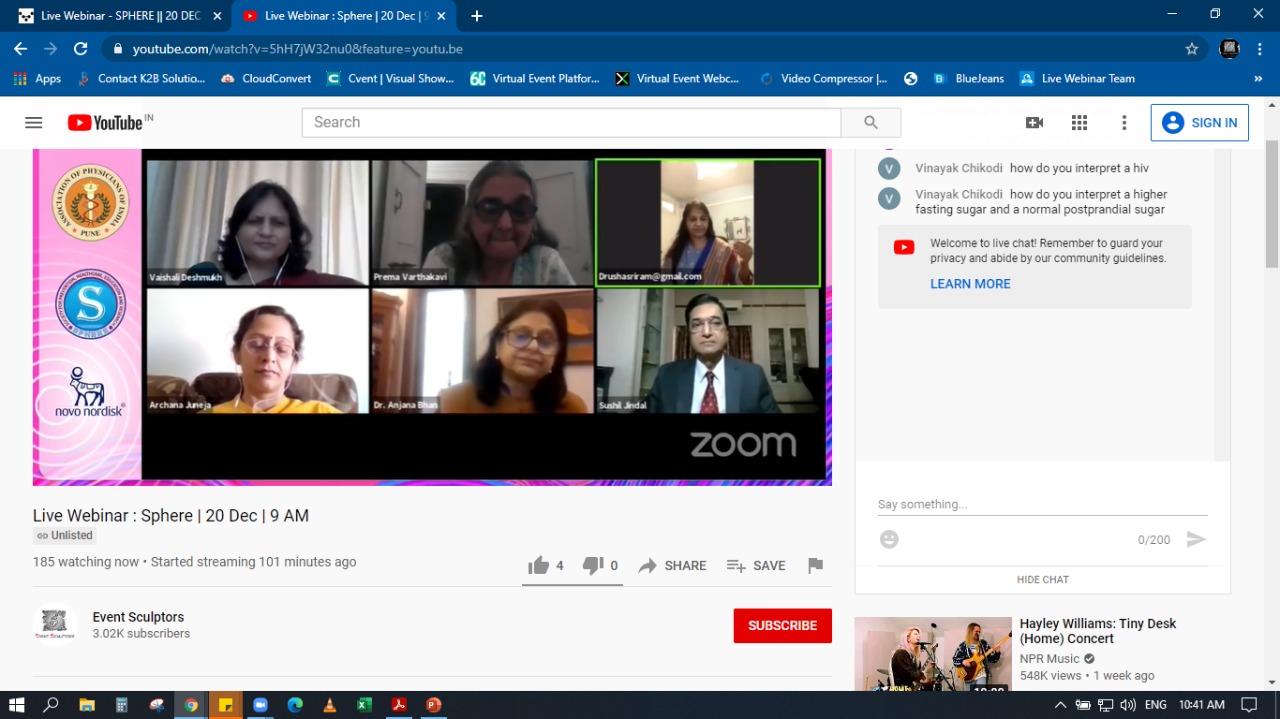Expand the hidden bookmarks overflow chevron
Image resolution: width=1280 pixels, height=719 pixels.
click(x=1258, y=78)
